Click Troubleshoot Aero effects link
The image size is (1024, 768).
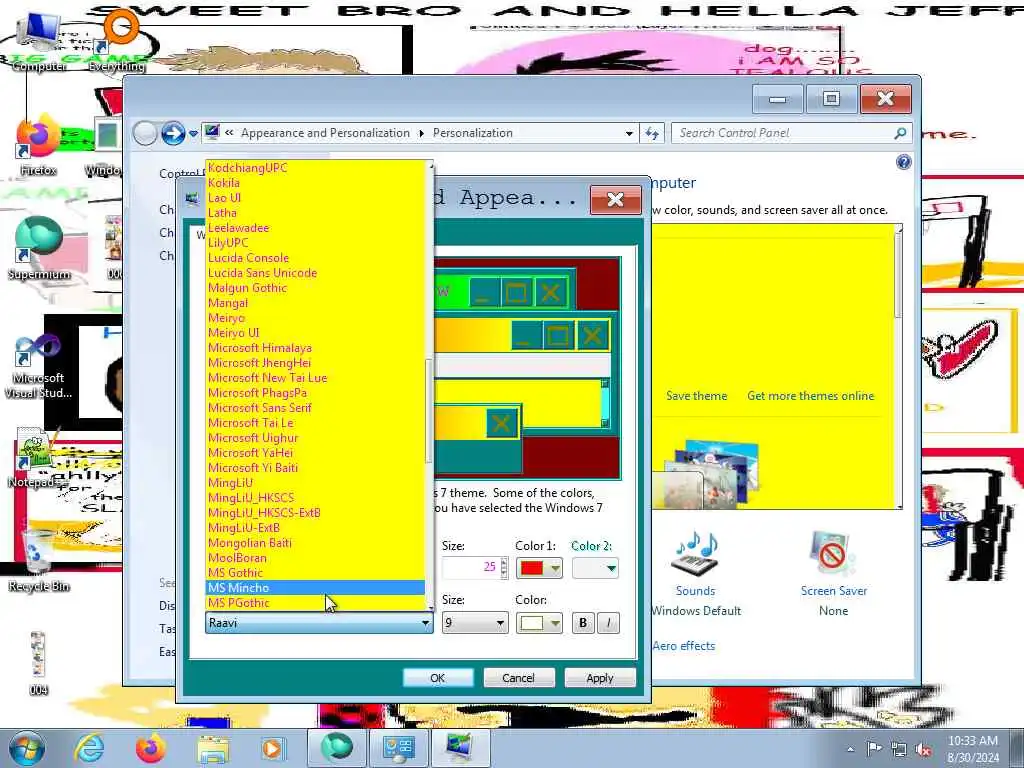point(683,646)
